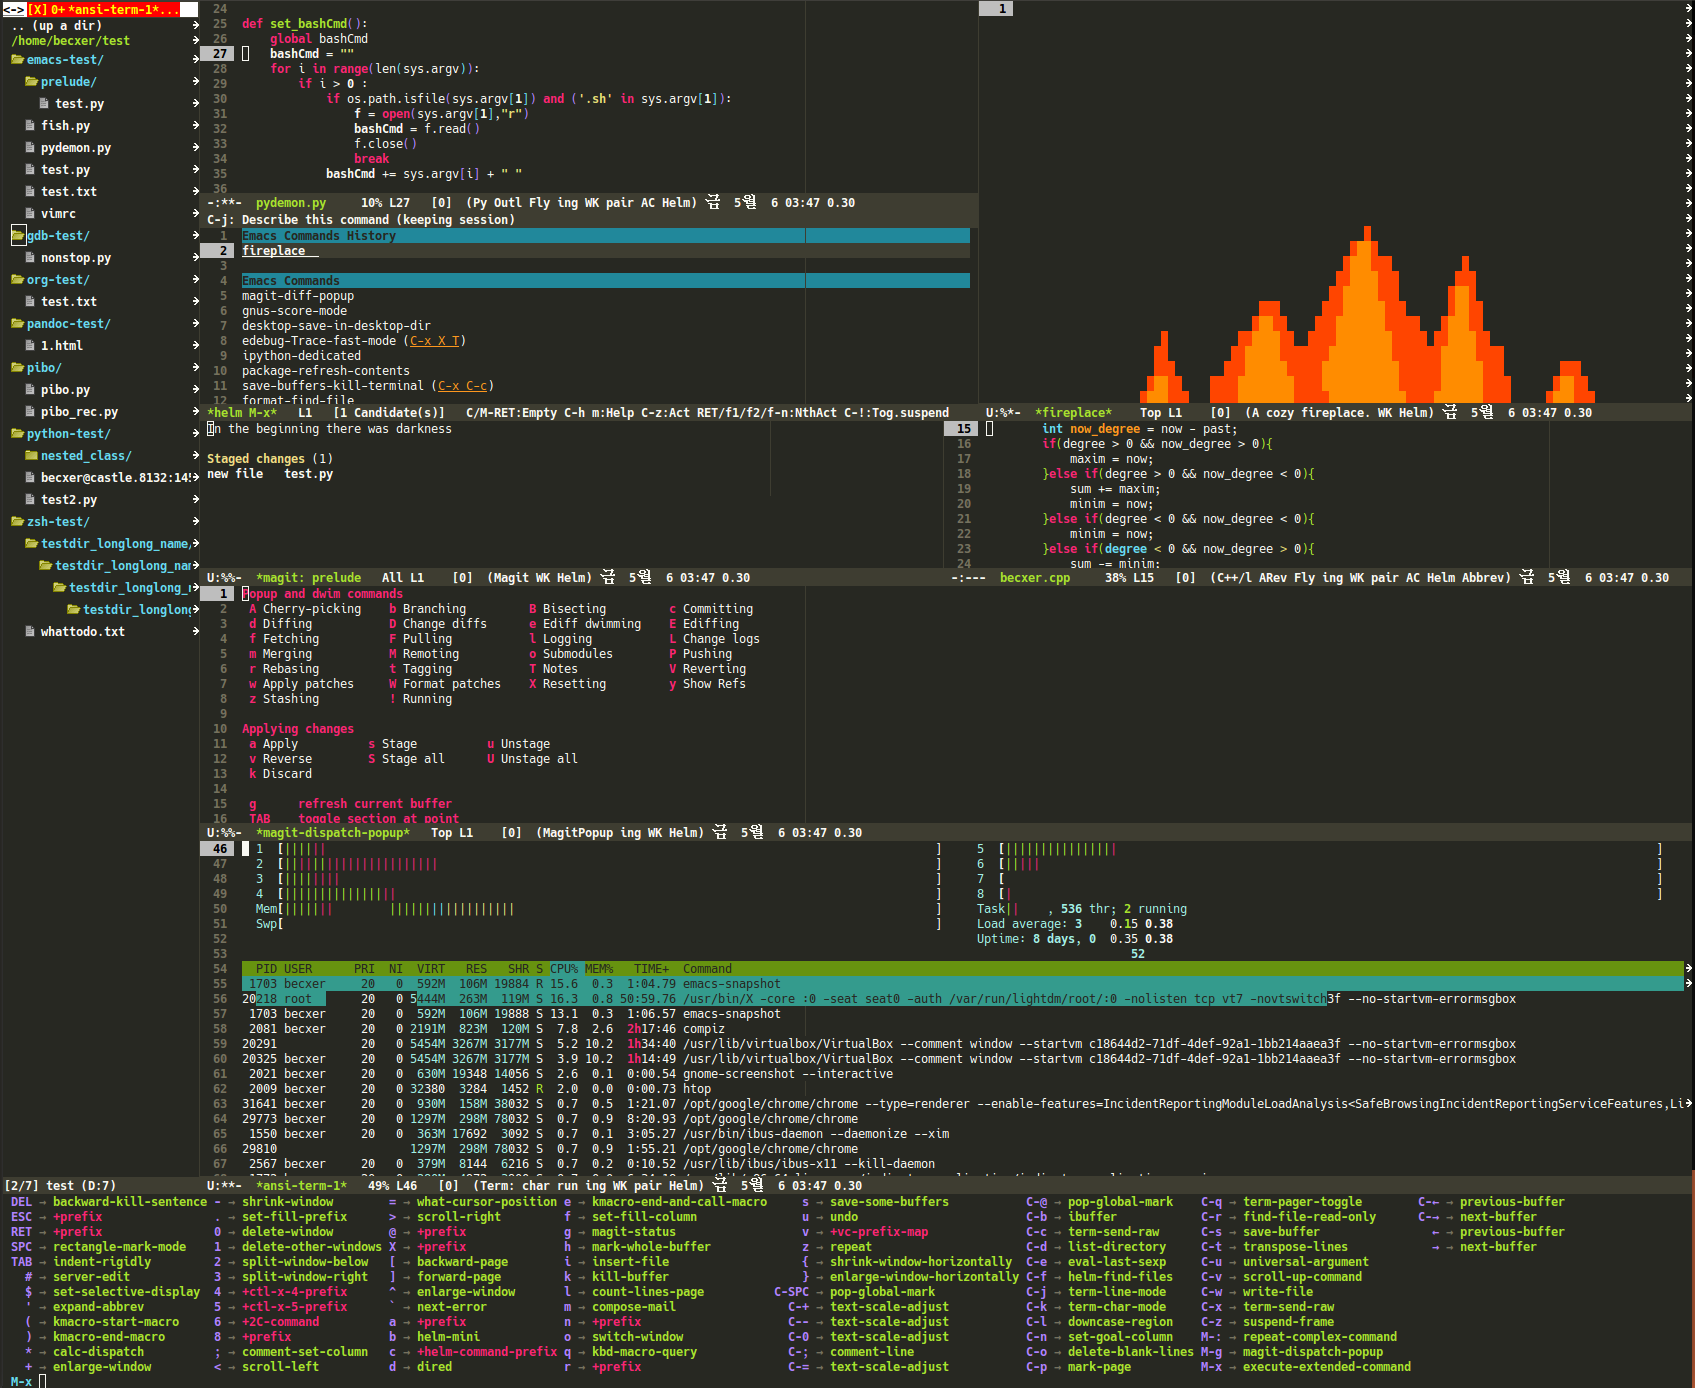This screenshot has height=1388, width=1695.
Task: Expand the nested_class folder icon
Action: [32, 456]
